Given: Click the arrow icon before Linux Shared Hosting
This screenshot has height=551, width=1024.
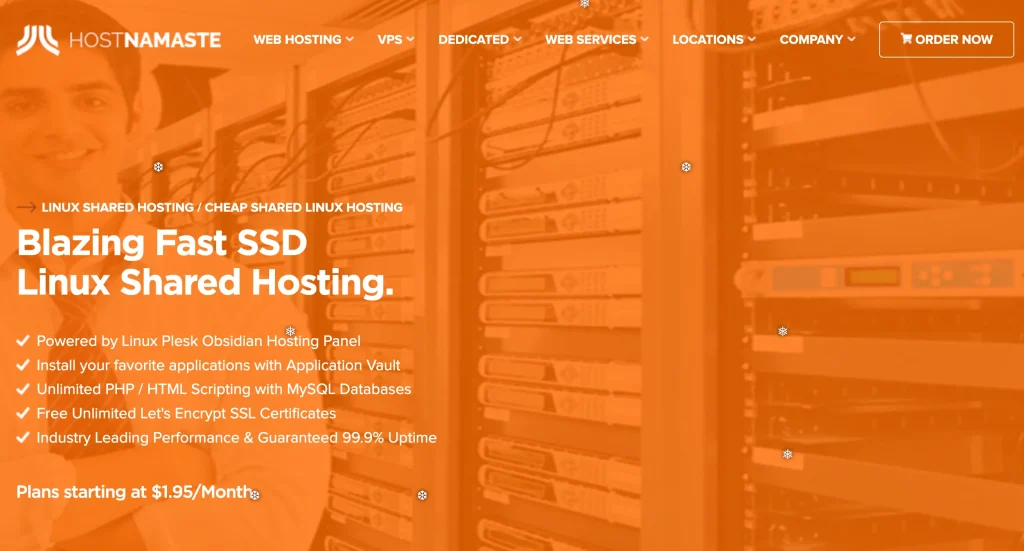Looking at the screenshot, I should [26, 207].
